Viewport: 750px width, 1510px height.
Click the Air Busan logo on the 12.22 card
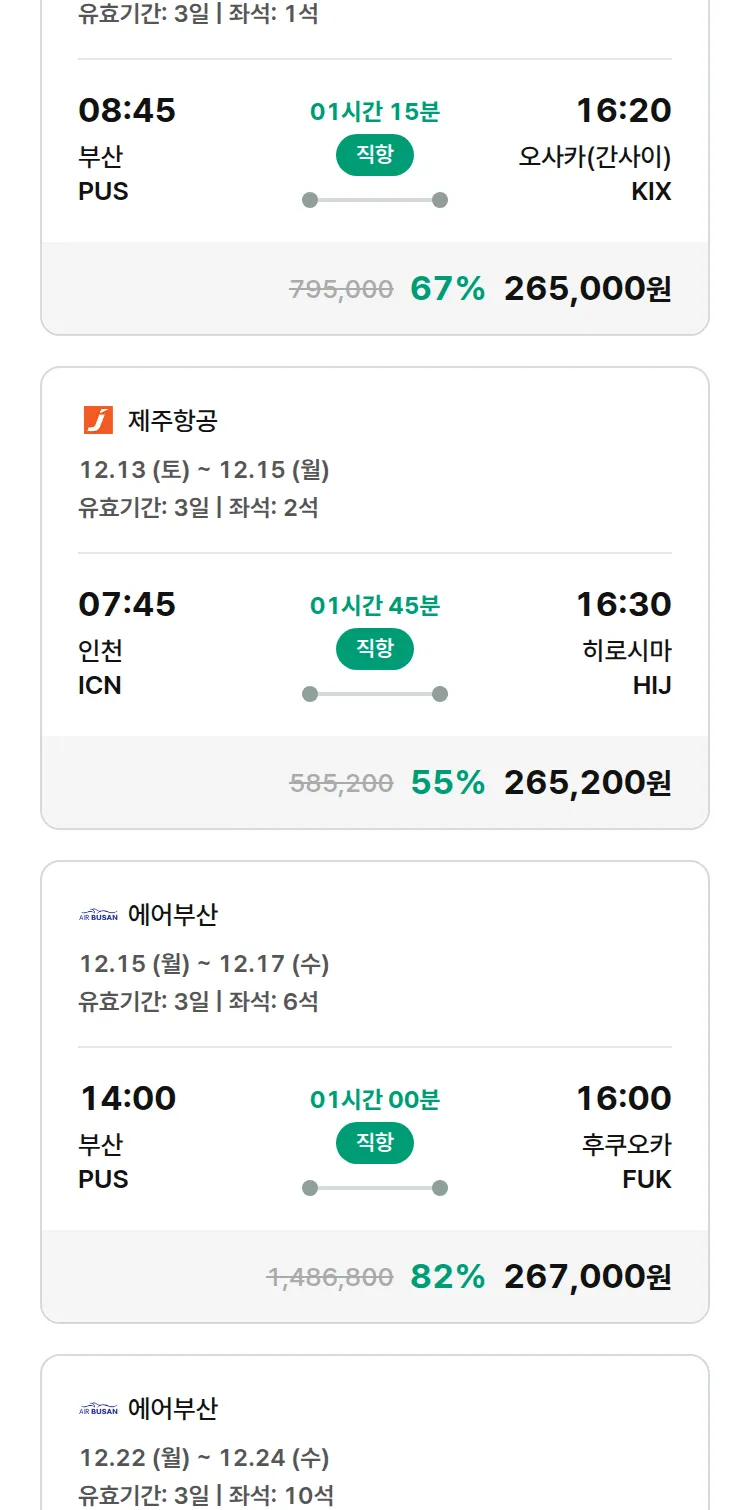pos(98,1408)
